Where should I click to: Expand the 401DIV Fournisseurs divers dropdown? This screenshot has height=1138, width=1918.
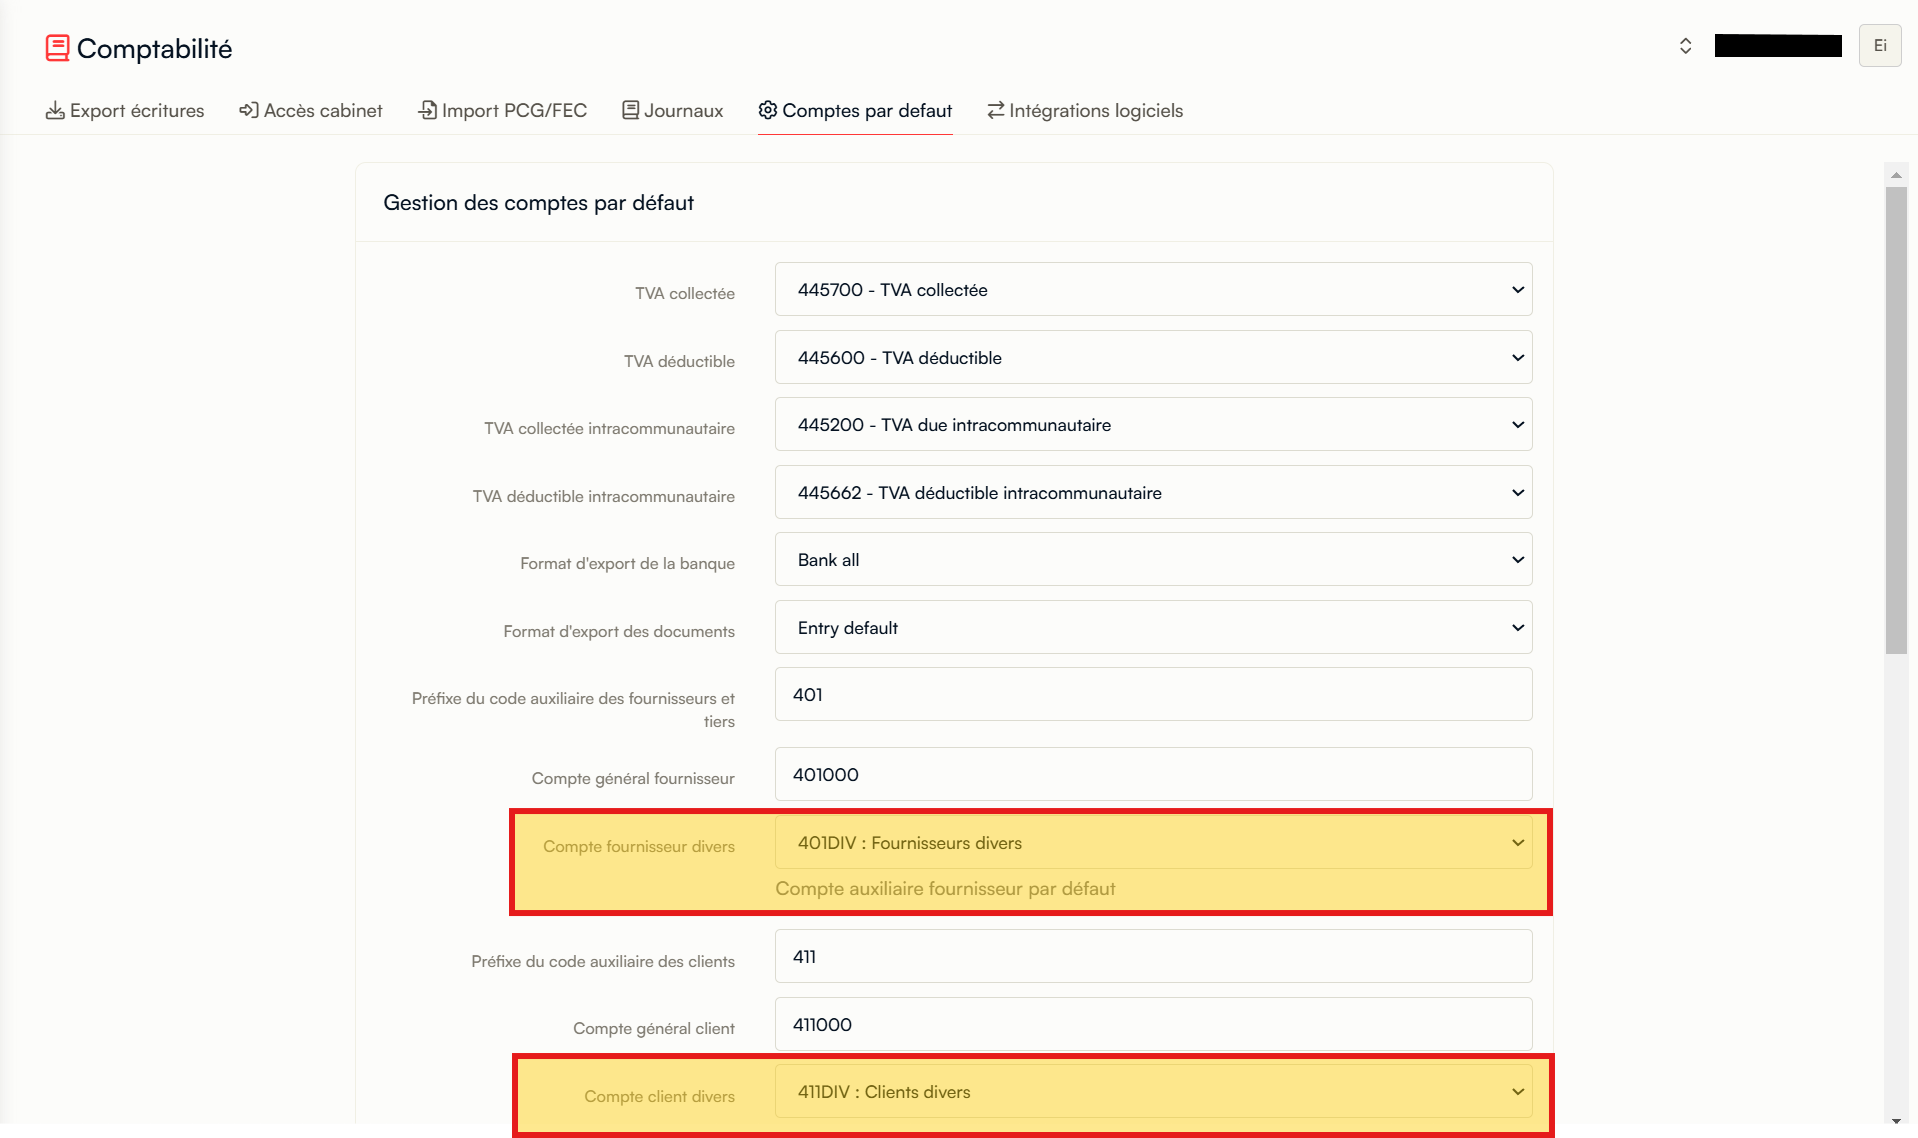coord(1152,843)
